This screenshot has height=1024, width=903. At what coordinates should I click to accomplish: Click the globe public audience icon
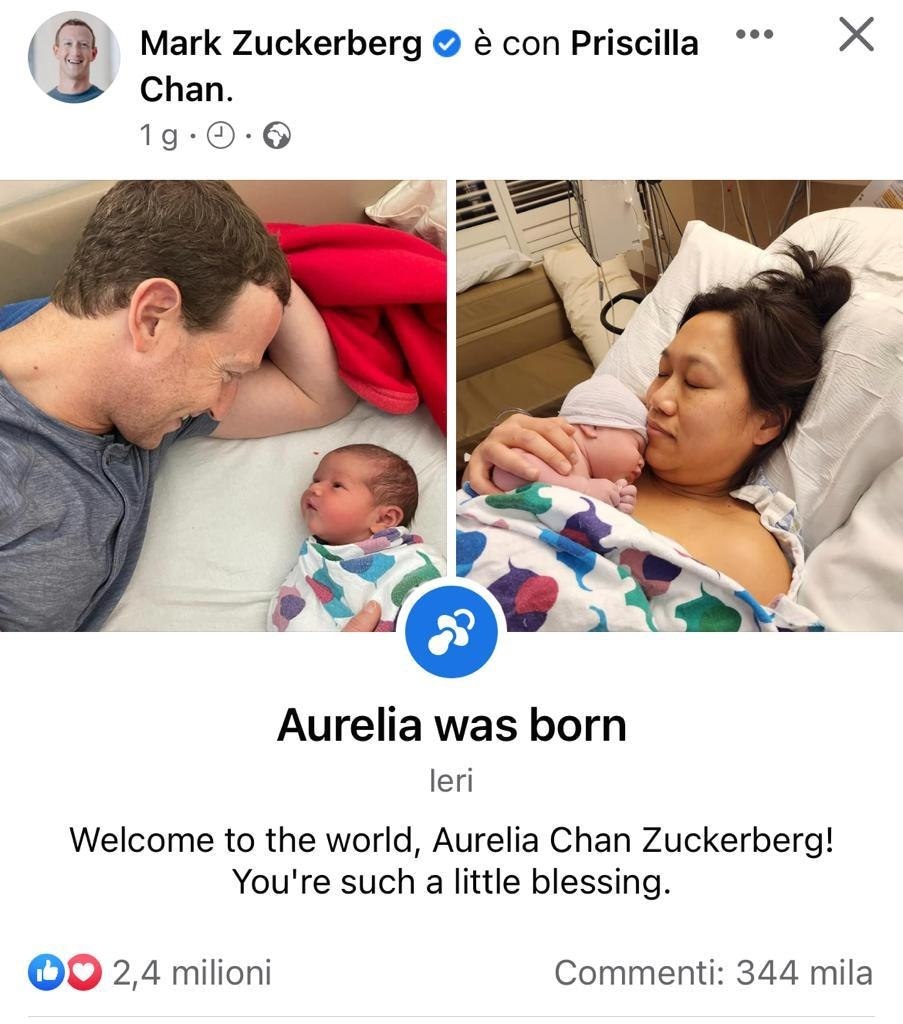click(x=277, y=136)
